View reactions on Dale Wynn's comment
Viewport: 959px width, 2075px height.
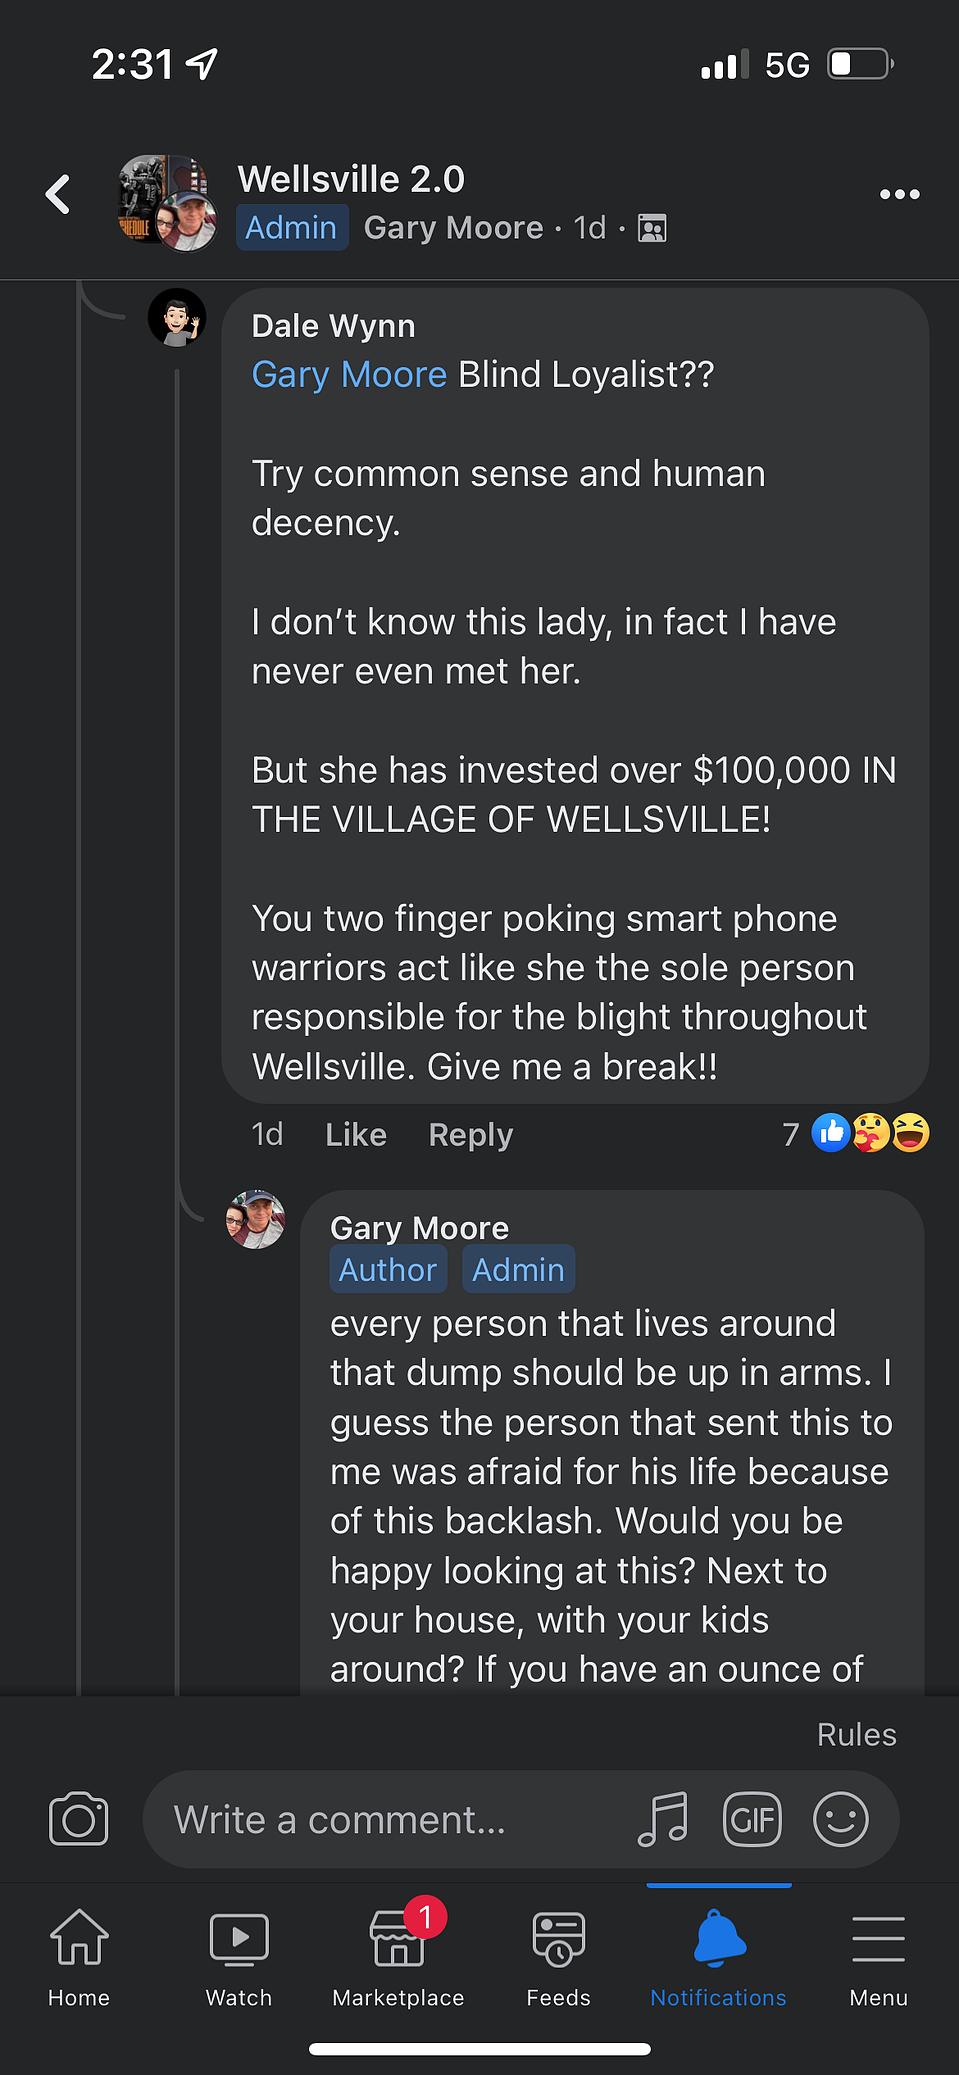tap(857, 1134)
